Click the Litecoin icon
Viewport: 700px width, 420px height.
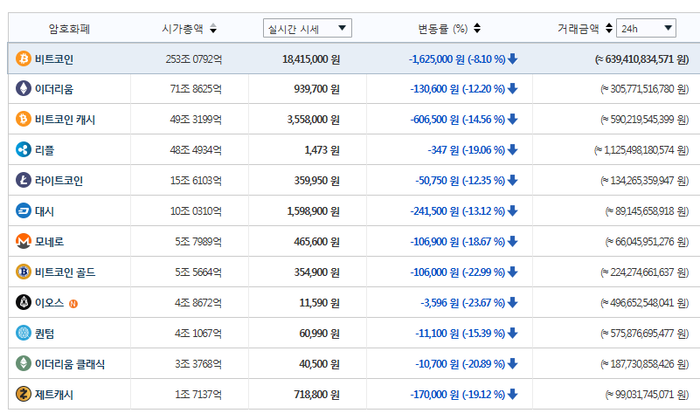tap(23, 180)
